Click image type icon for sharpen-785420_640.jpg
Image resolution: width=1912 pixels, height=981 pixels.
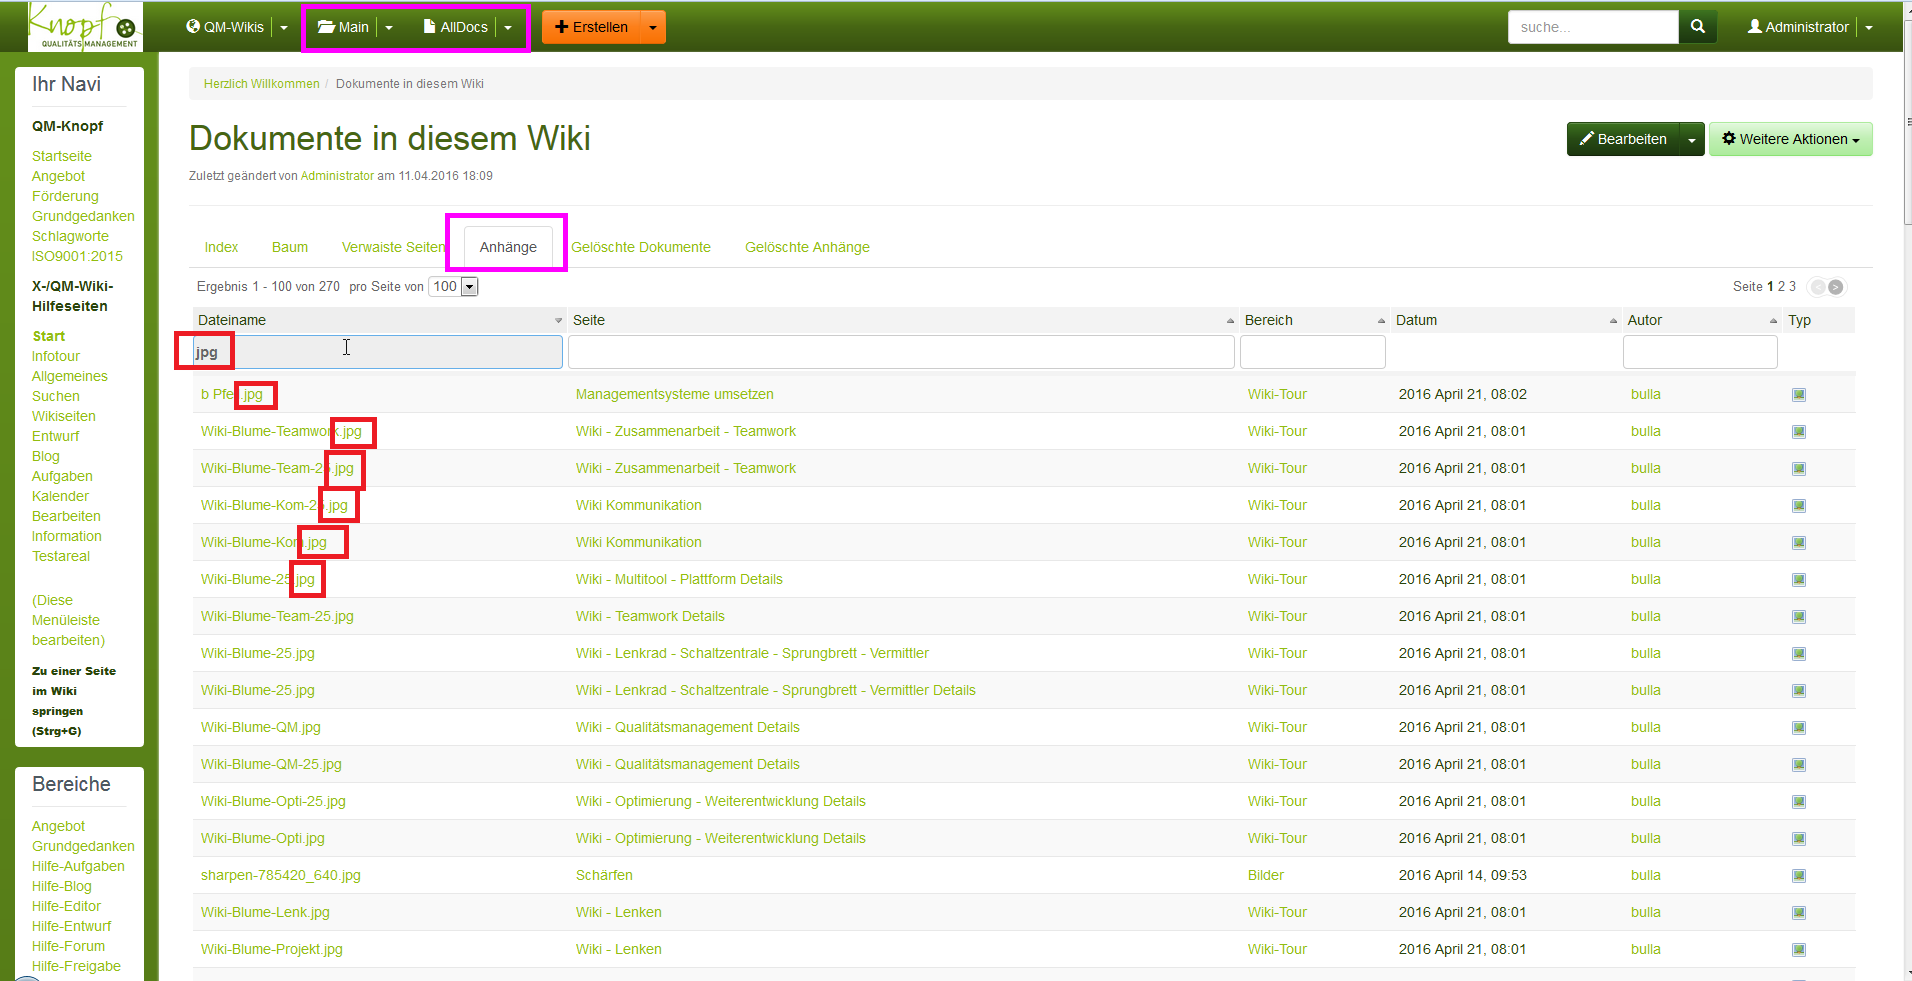coord(1798,876)
